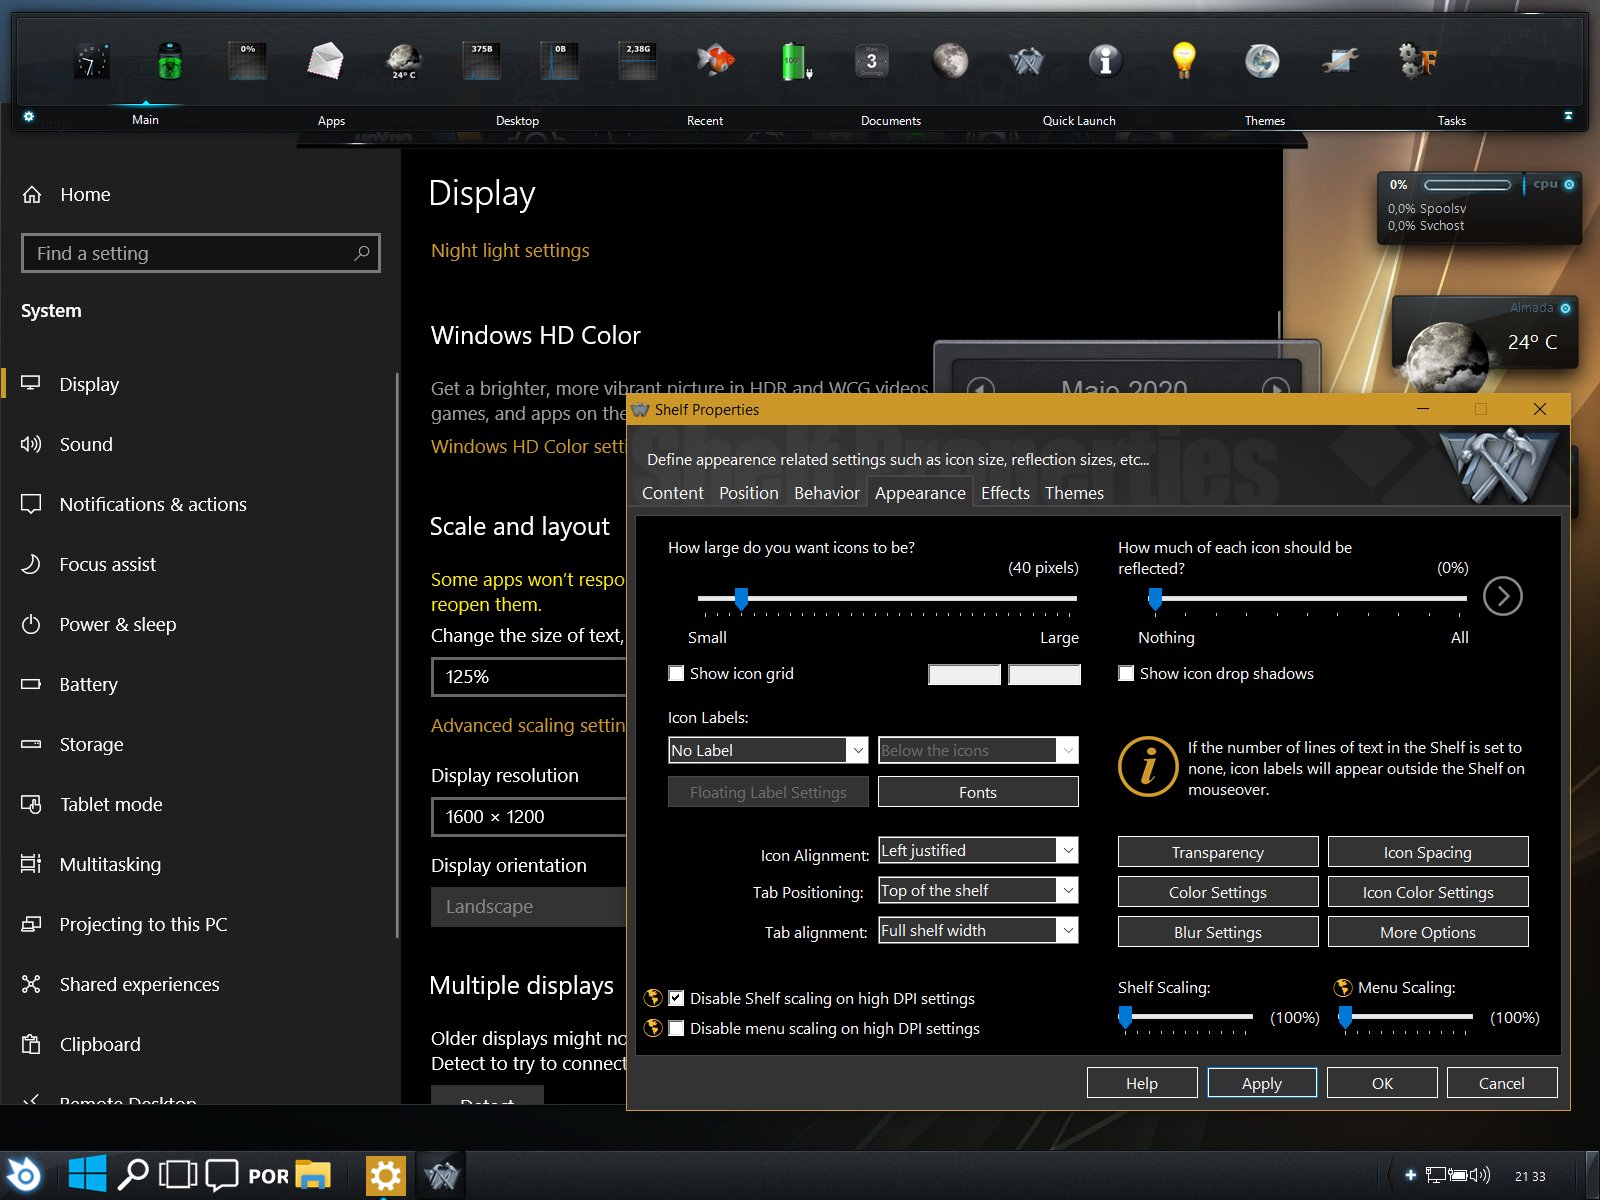Open the No Label icon labels dropdown
Viewport: 1600px width, 1200px height.
tap(767, 750)
